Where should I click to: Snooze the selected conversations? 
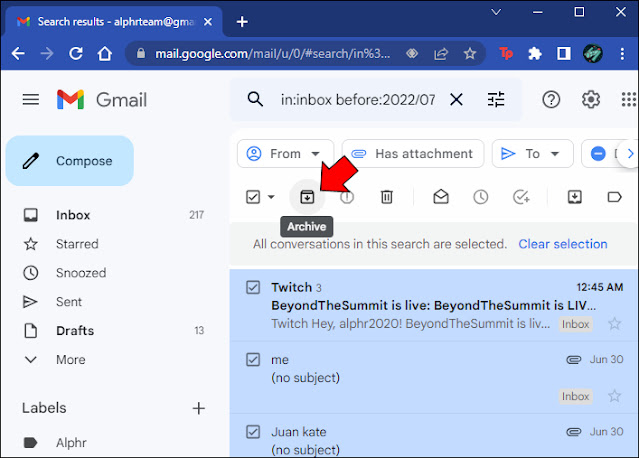tap(480, 197)
